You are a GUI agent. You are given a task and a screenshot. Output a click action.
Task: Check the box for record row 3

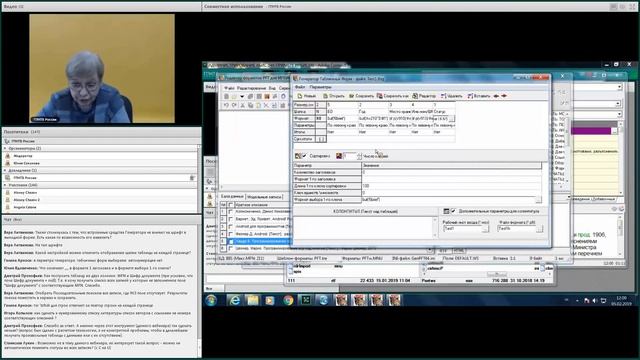pos(231,227)
